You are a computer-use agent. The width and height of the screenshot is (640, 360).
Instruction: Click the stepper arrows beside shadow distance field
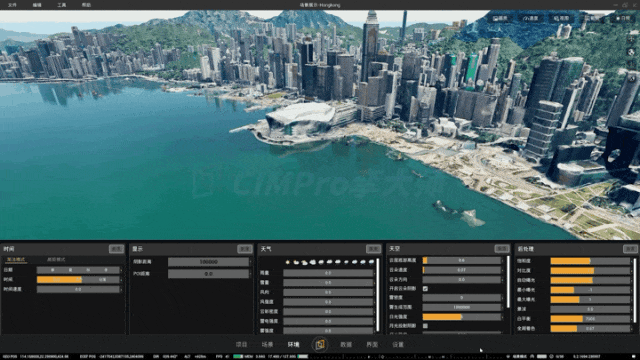[x=251, y=262]
